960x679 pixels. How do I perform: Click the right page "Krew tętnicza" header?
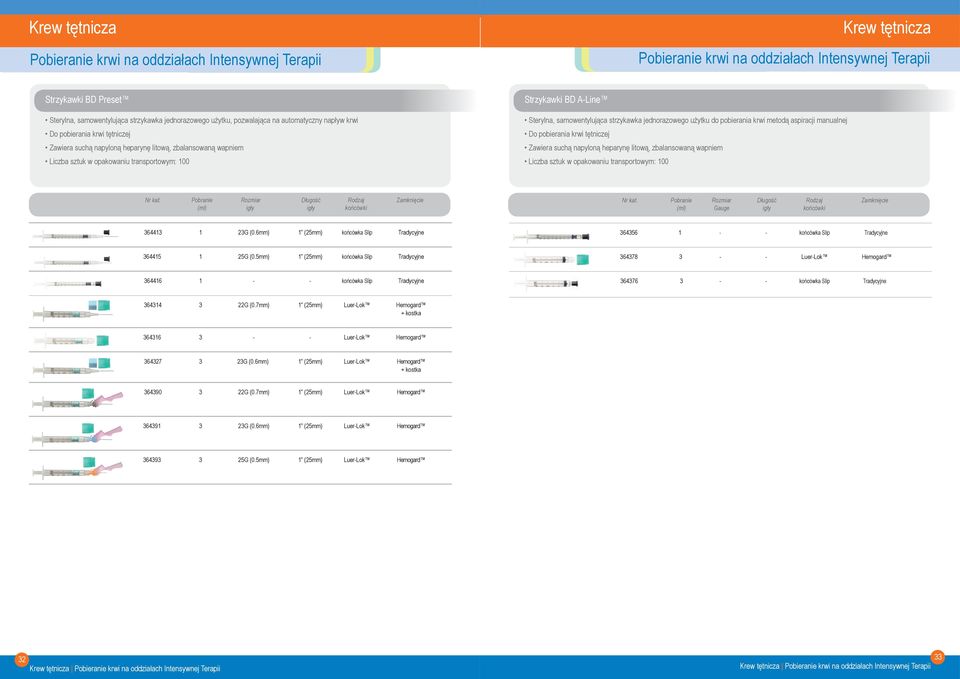point(887,28)
